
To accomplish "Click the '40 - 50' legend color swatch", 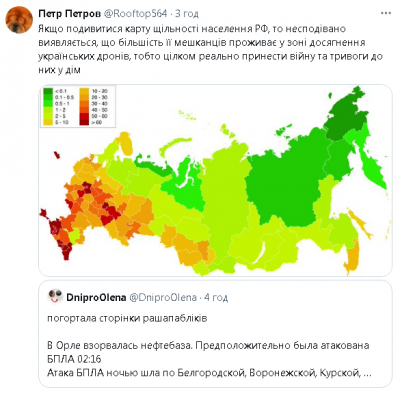I will click(84, 110).
